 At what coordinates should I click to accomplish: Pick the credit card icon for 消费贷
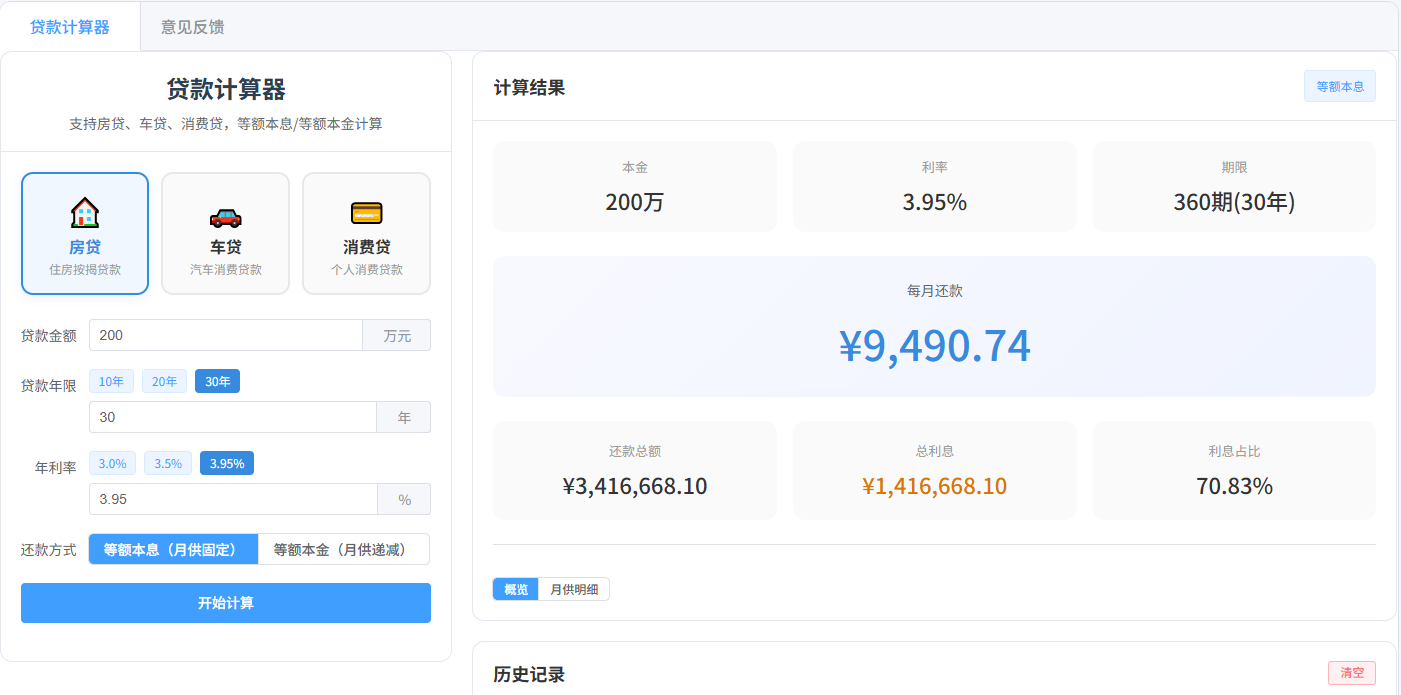(366, 213)
